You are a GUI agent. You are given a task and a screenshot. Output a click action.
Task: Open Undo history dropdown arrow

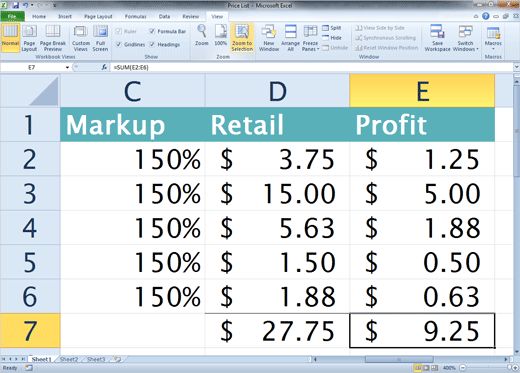tap(32, 5)
